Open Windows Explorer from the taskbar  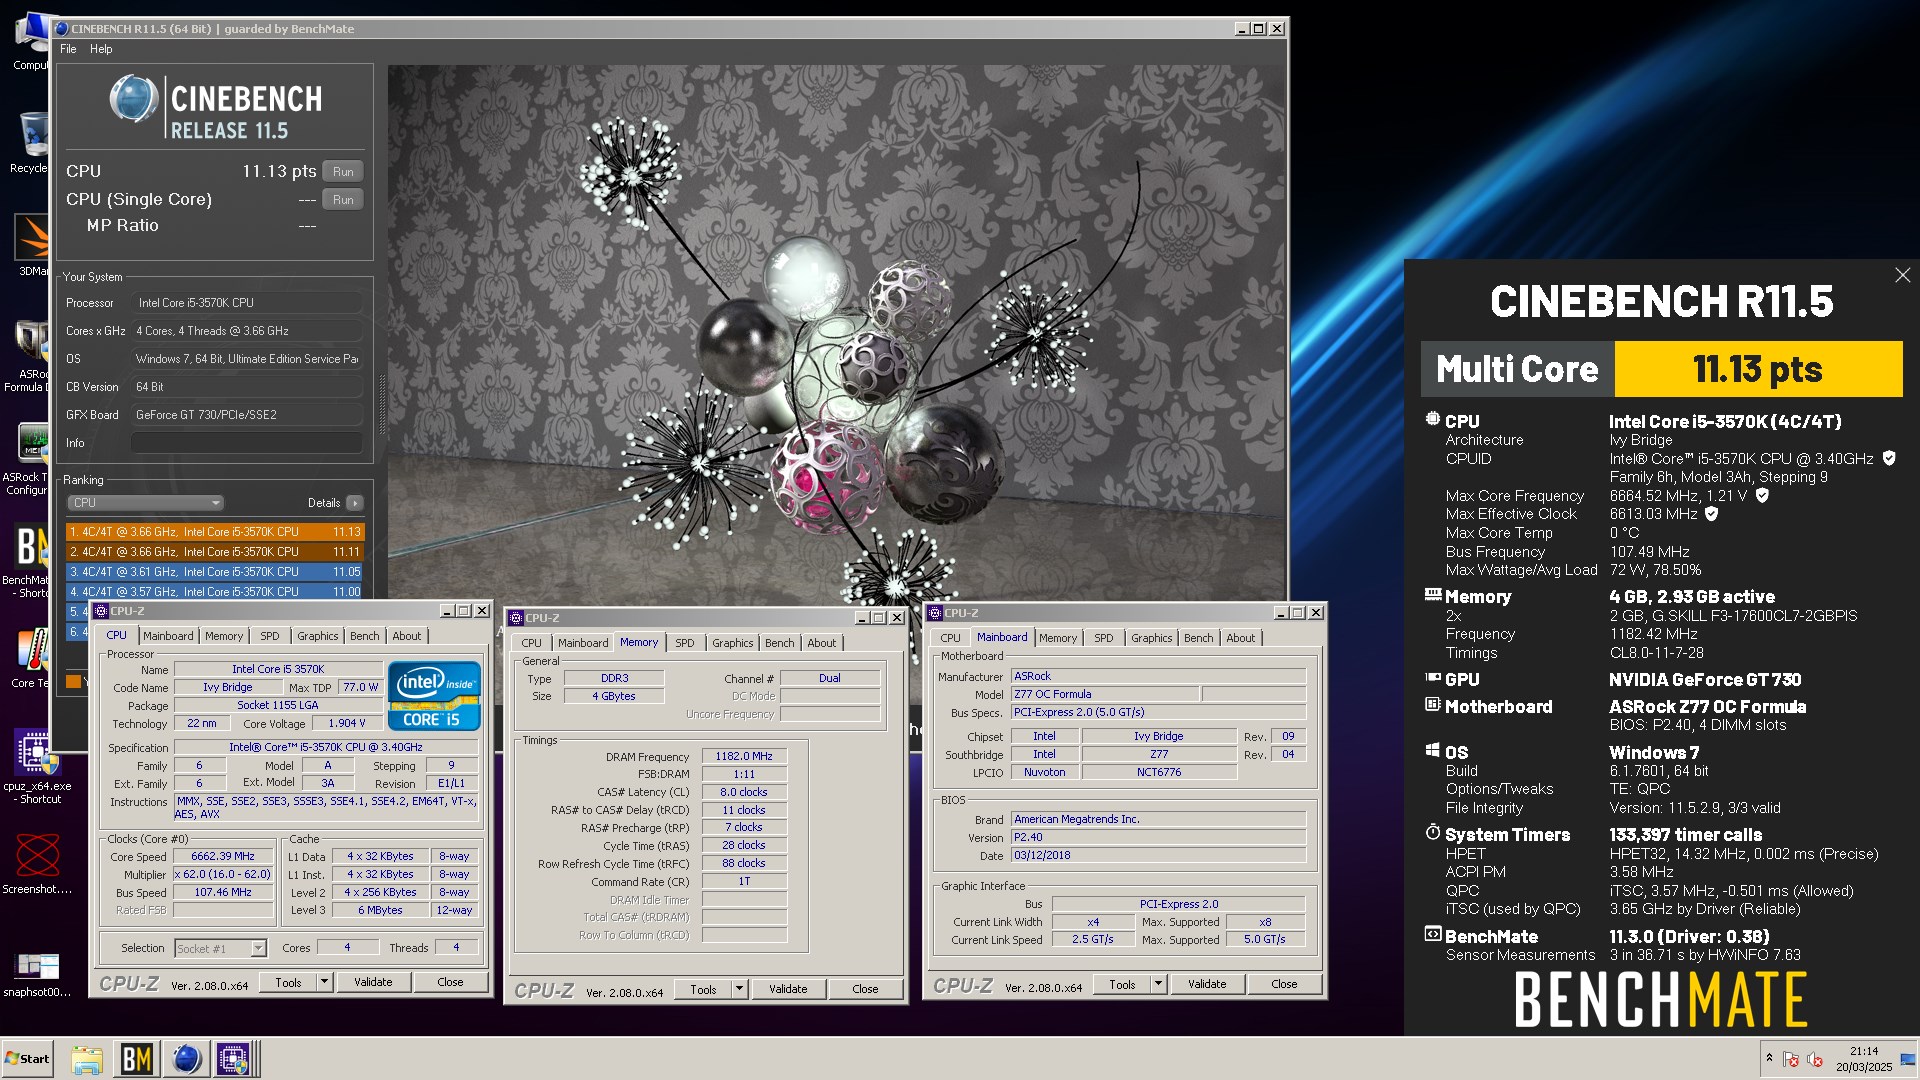(87, 1059)
